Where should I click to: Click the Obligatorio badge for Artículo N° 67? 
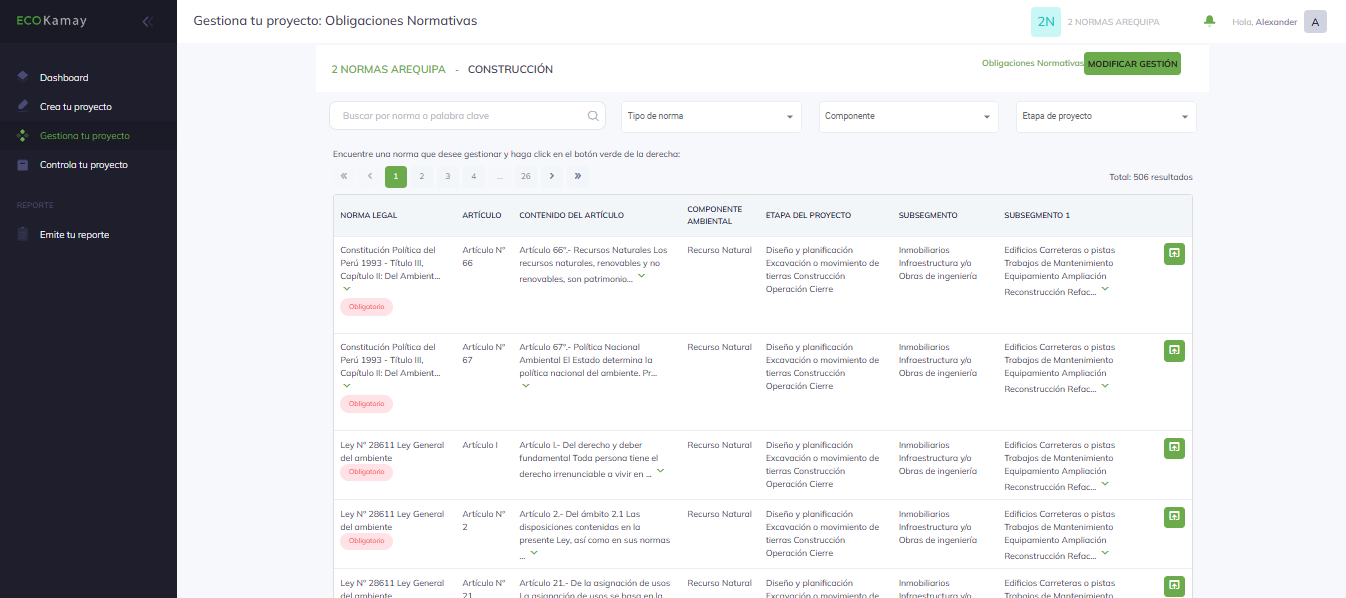pos(366,404)
